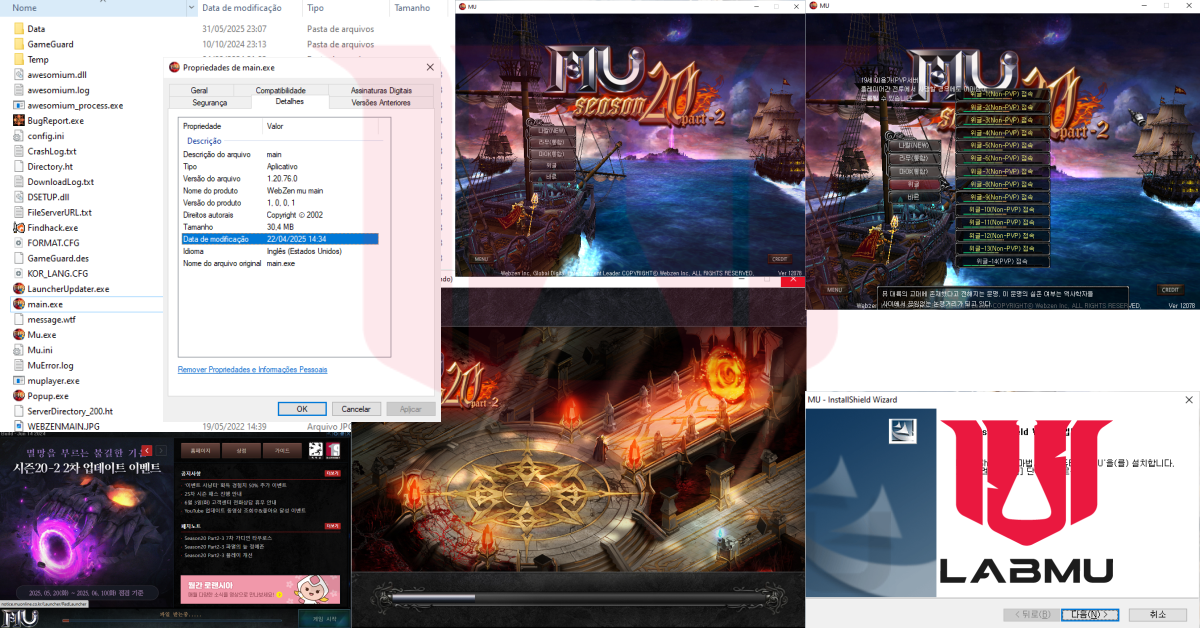Click the config.ini file icon
The width and height of the screenshot is (1200, 628).
[19, 136]
